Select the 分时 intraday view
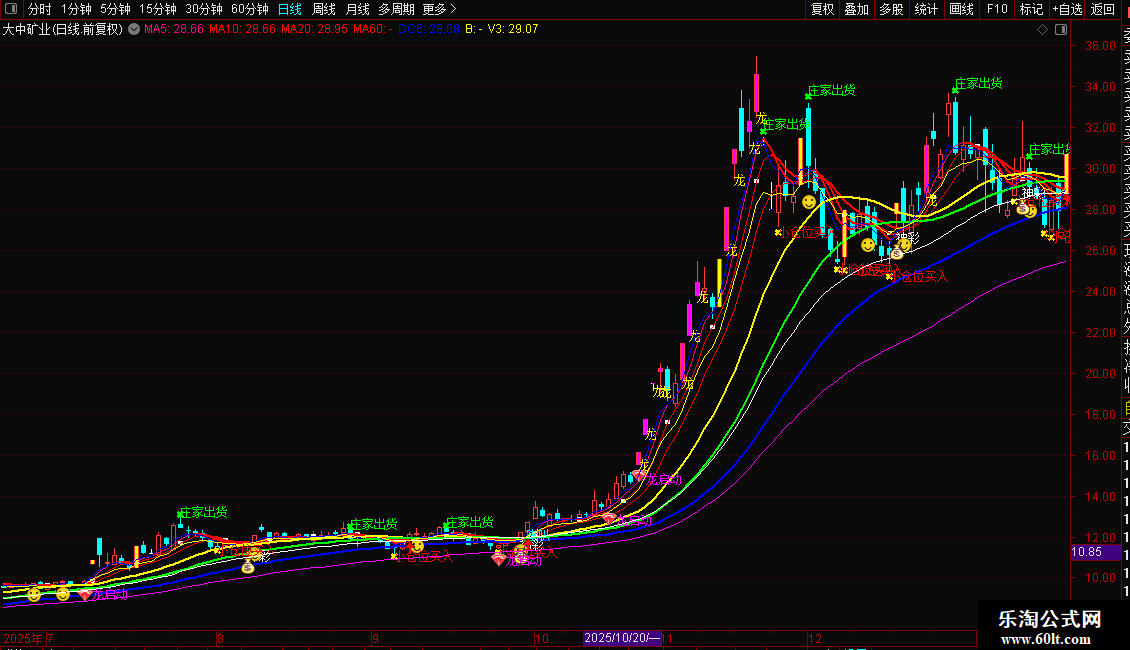This screenshot has height=650, width=1130. coord(39,9)
